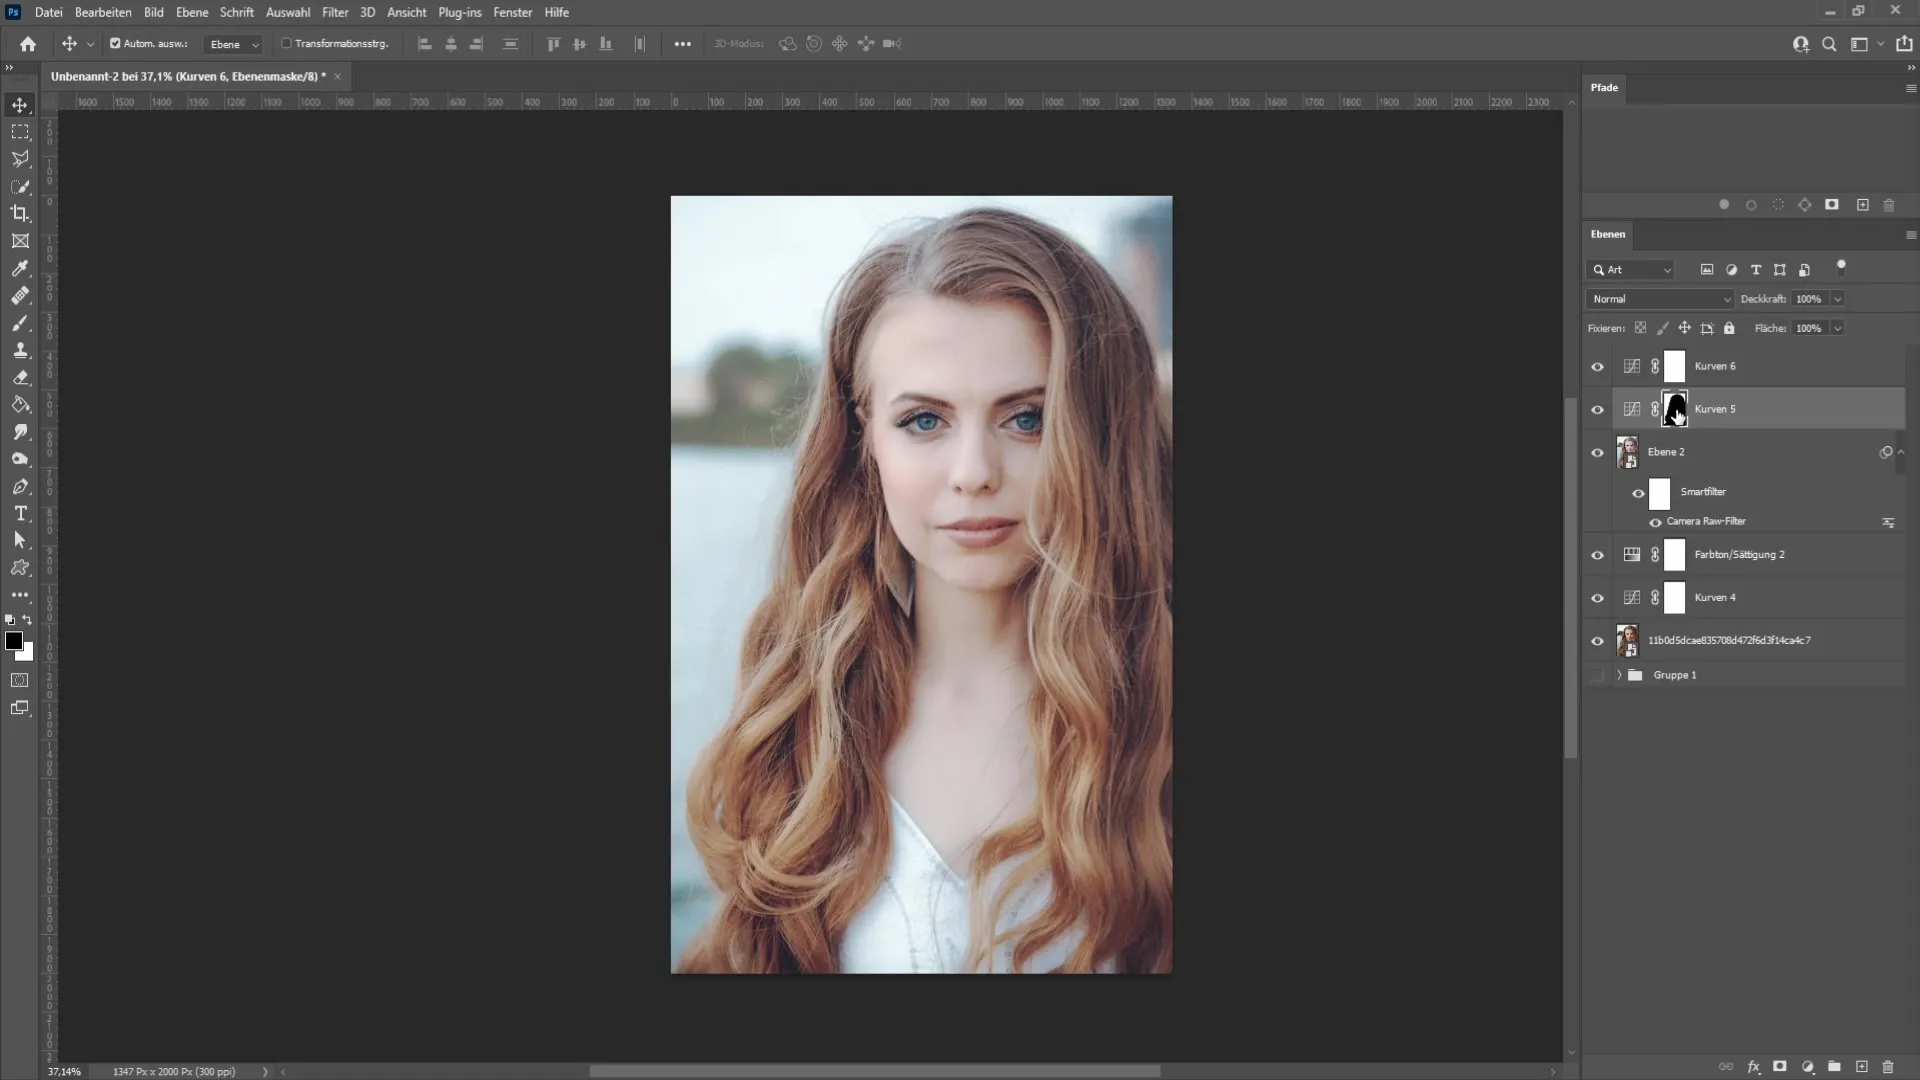Toggle visibility of Ebene 2 layer
1920x1080 pixels.
pos(1597,451)
